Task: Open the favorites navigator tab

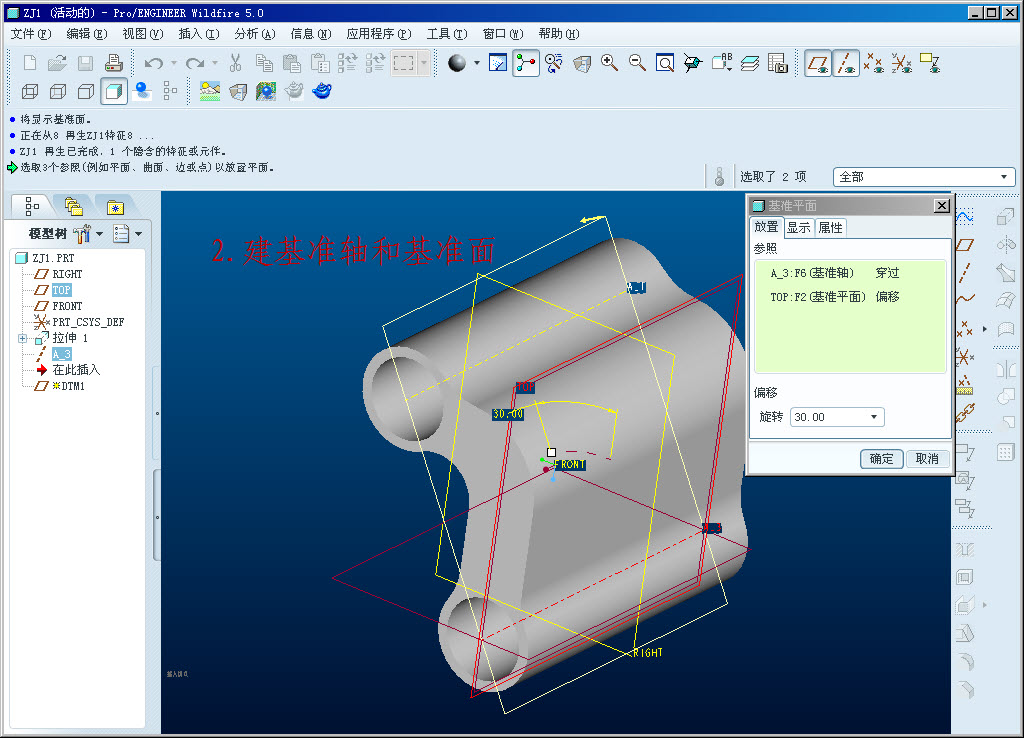Action: point(115,207)
